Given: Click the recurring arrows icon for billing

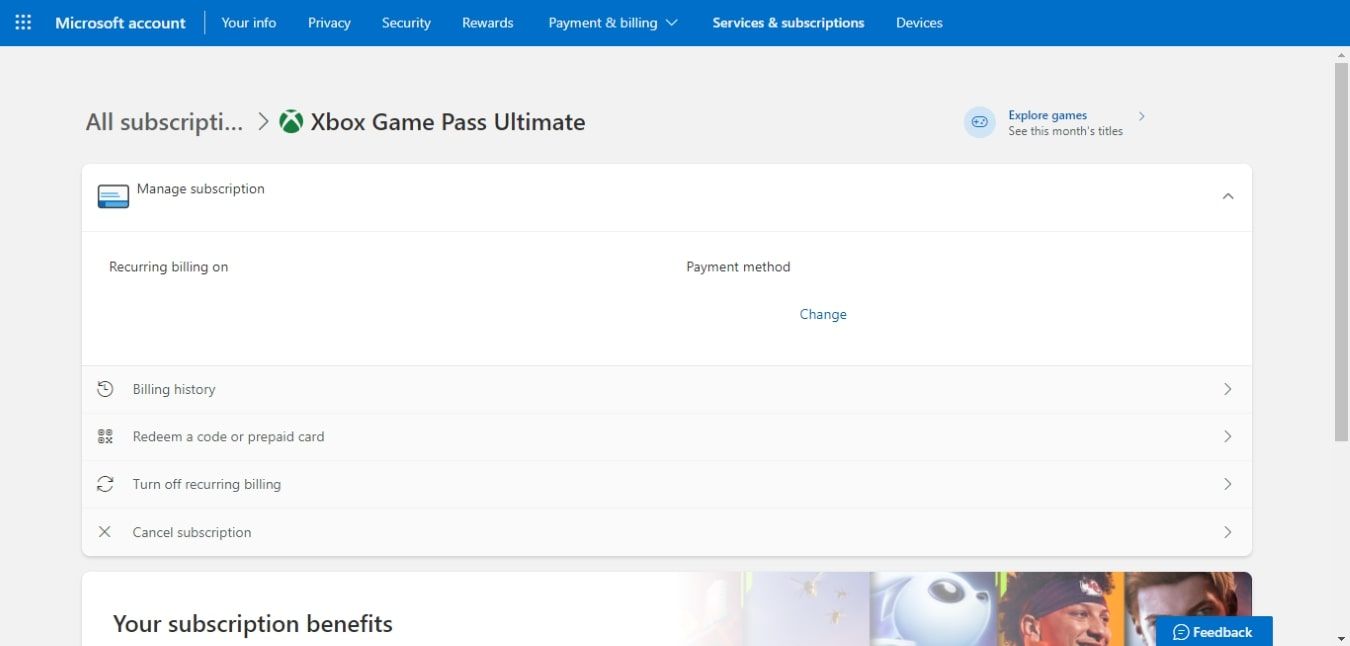Looking at the screenshot, I should pyautogui.click(x=105, y=484).
